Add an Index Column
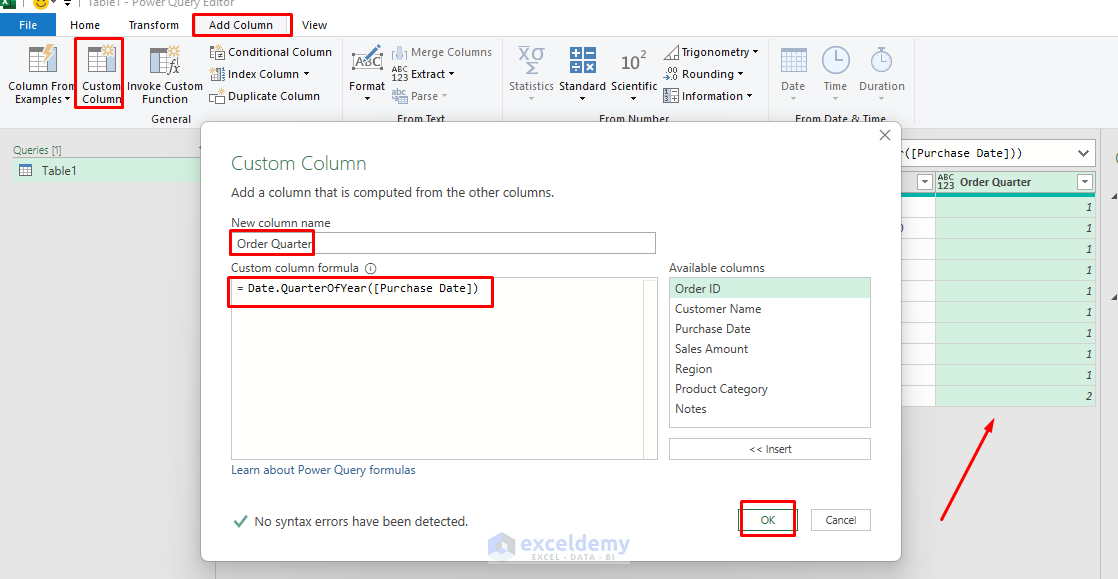1118x579 pixels. click(x=260, y=74)
